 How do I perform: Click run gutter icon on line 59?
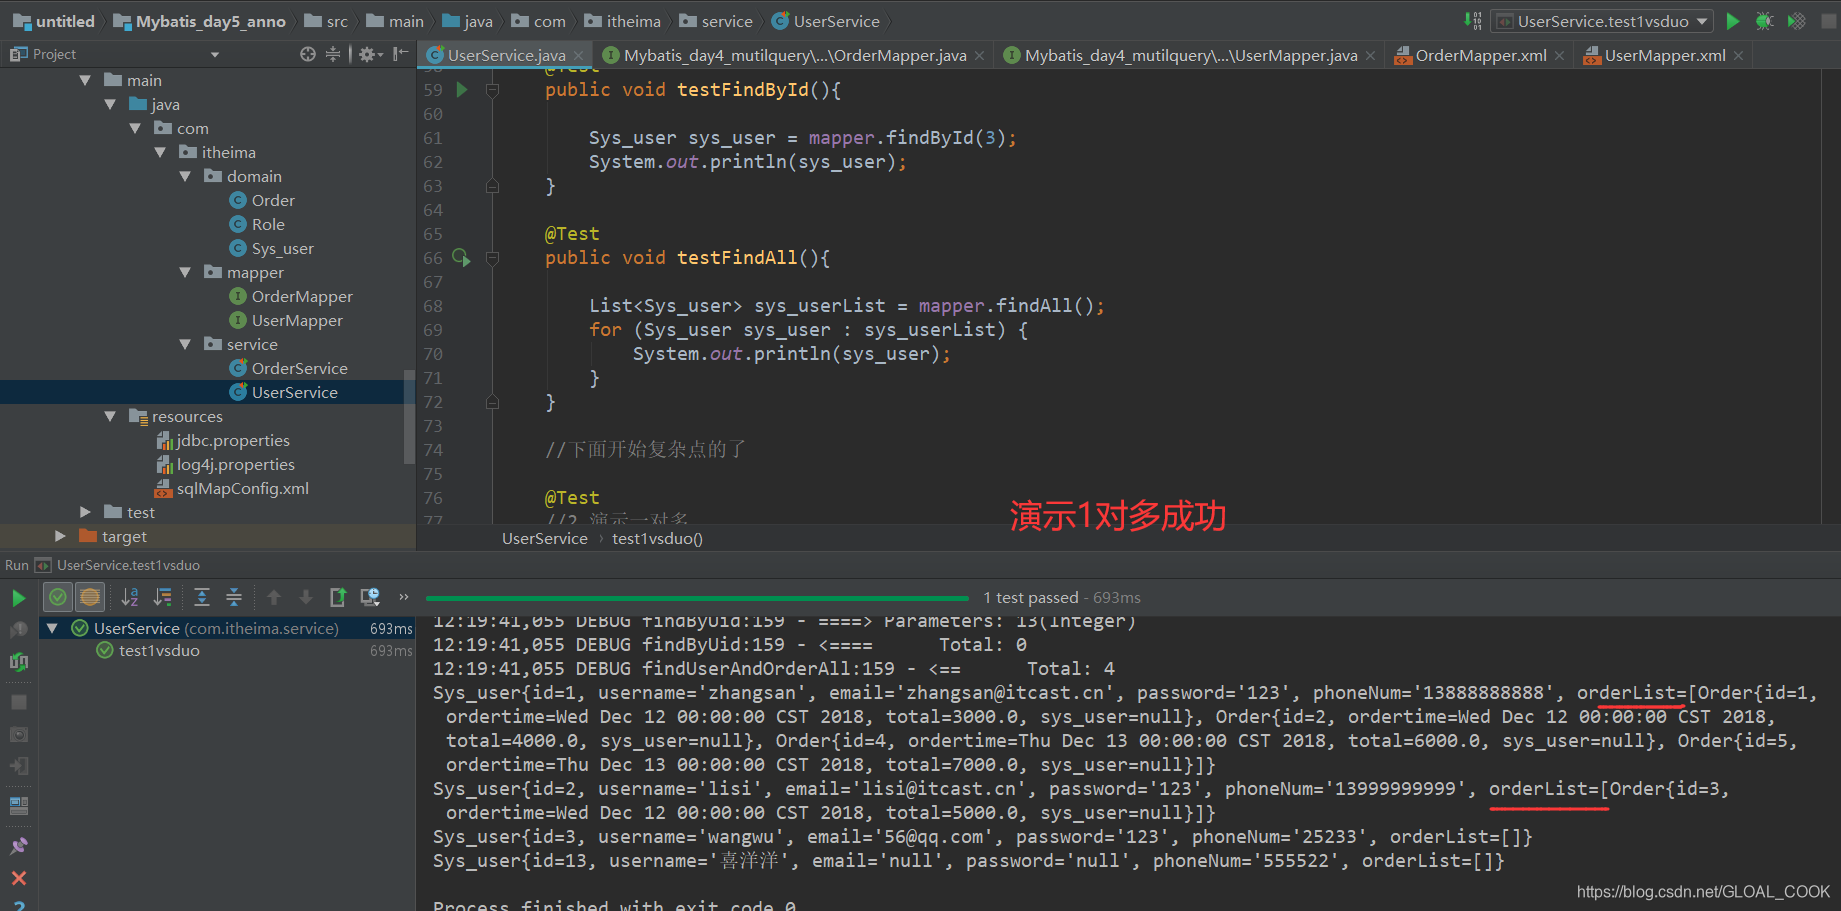coord(462,89)
